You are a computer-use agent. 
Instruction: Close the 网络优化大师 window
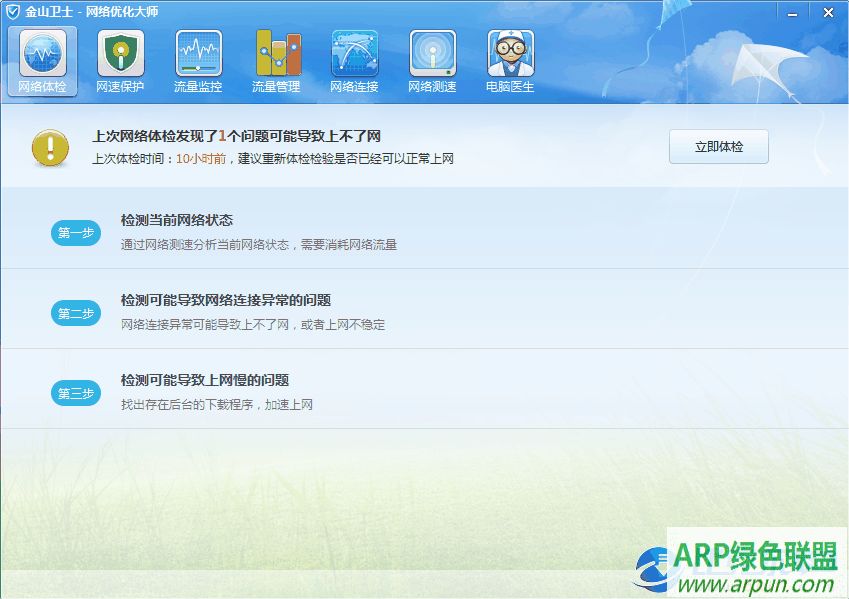(x=827, y=13)
